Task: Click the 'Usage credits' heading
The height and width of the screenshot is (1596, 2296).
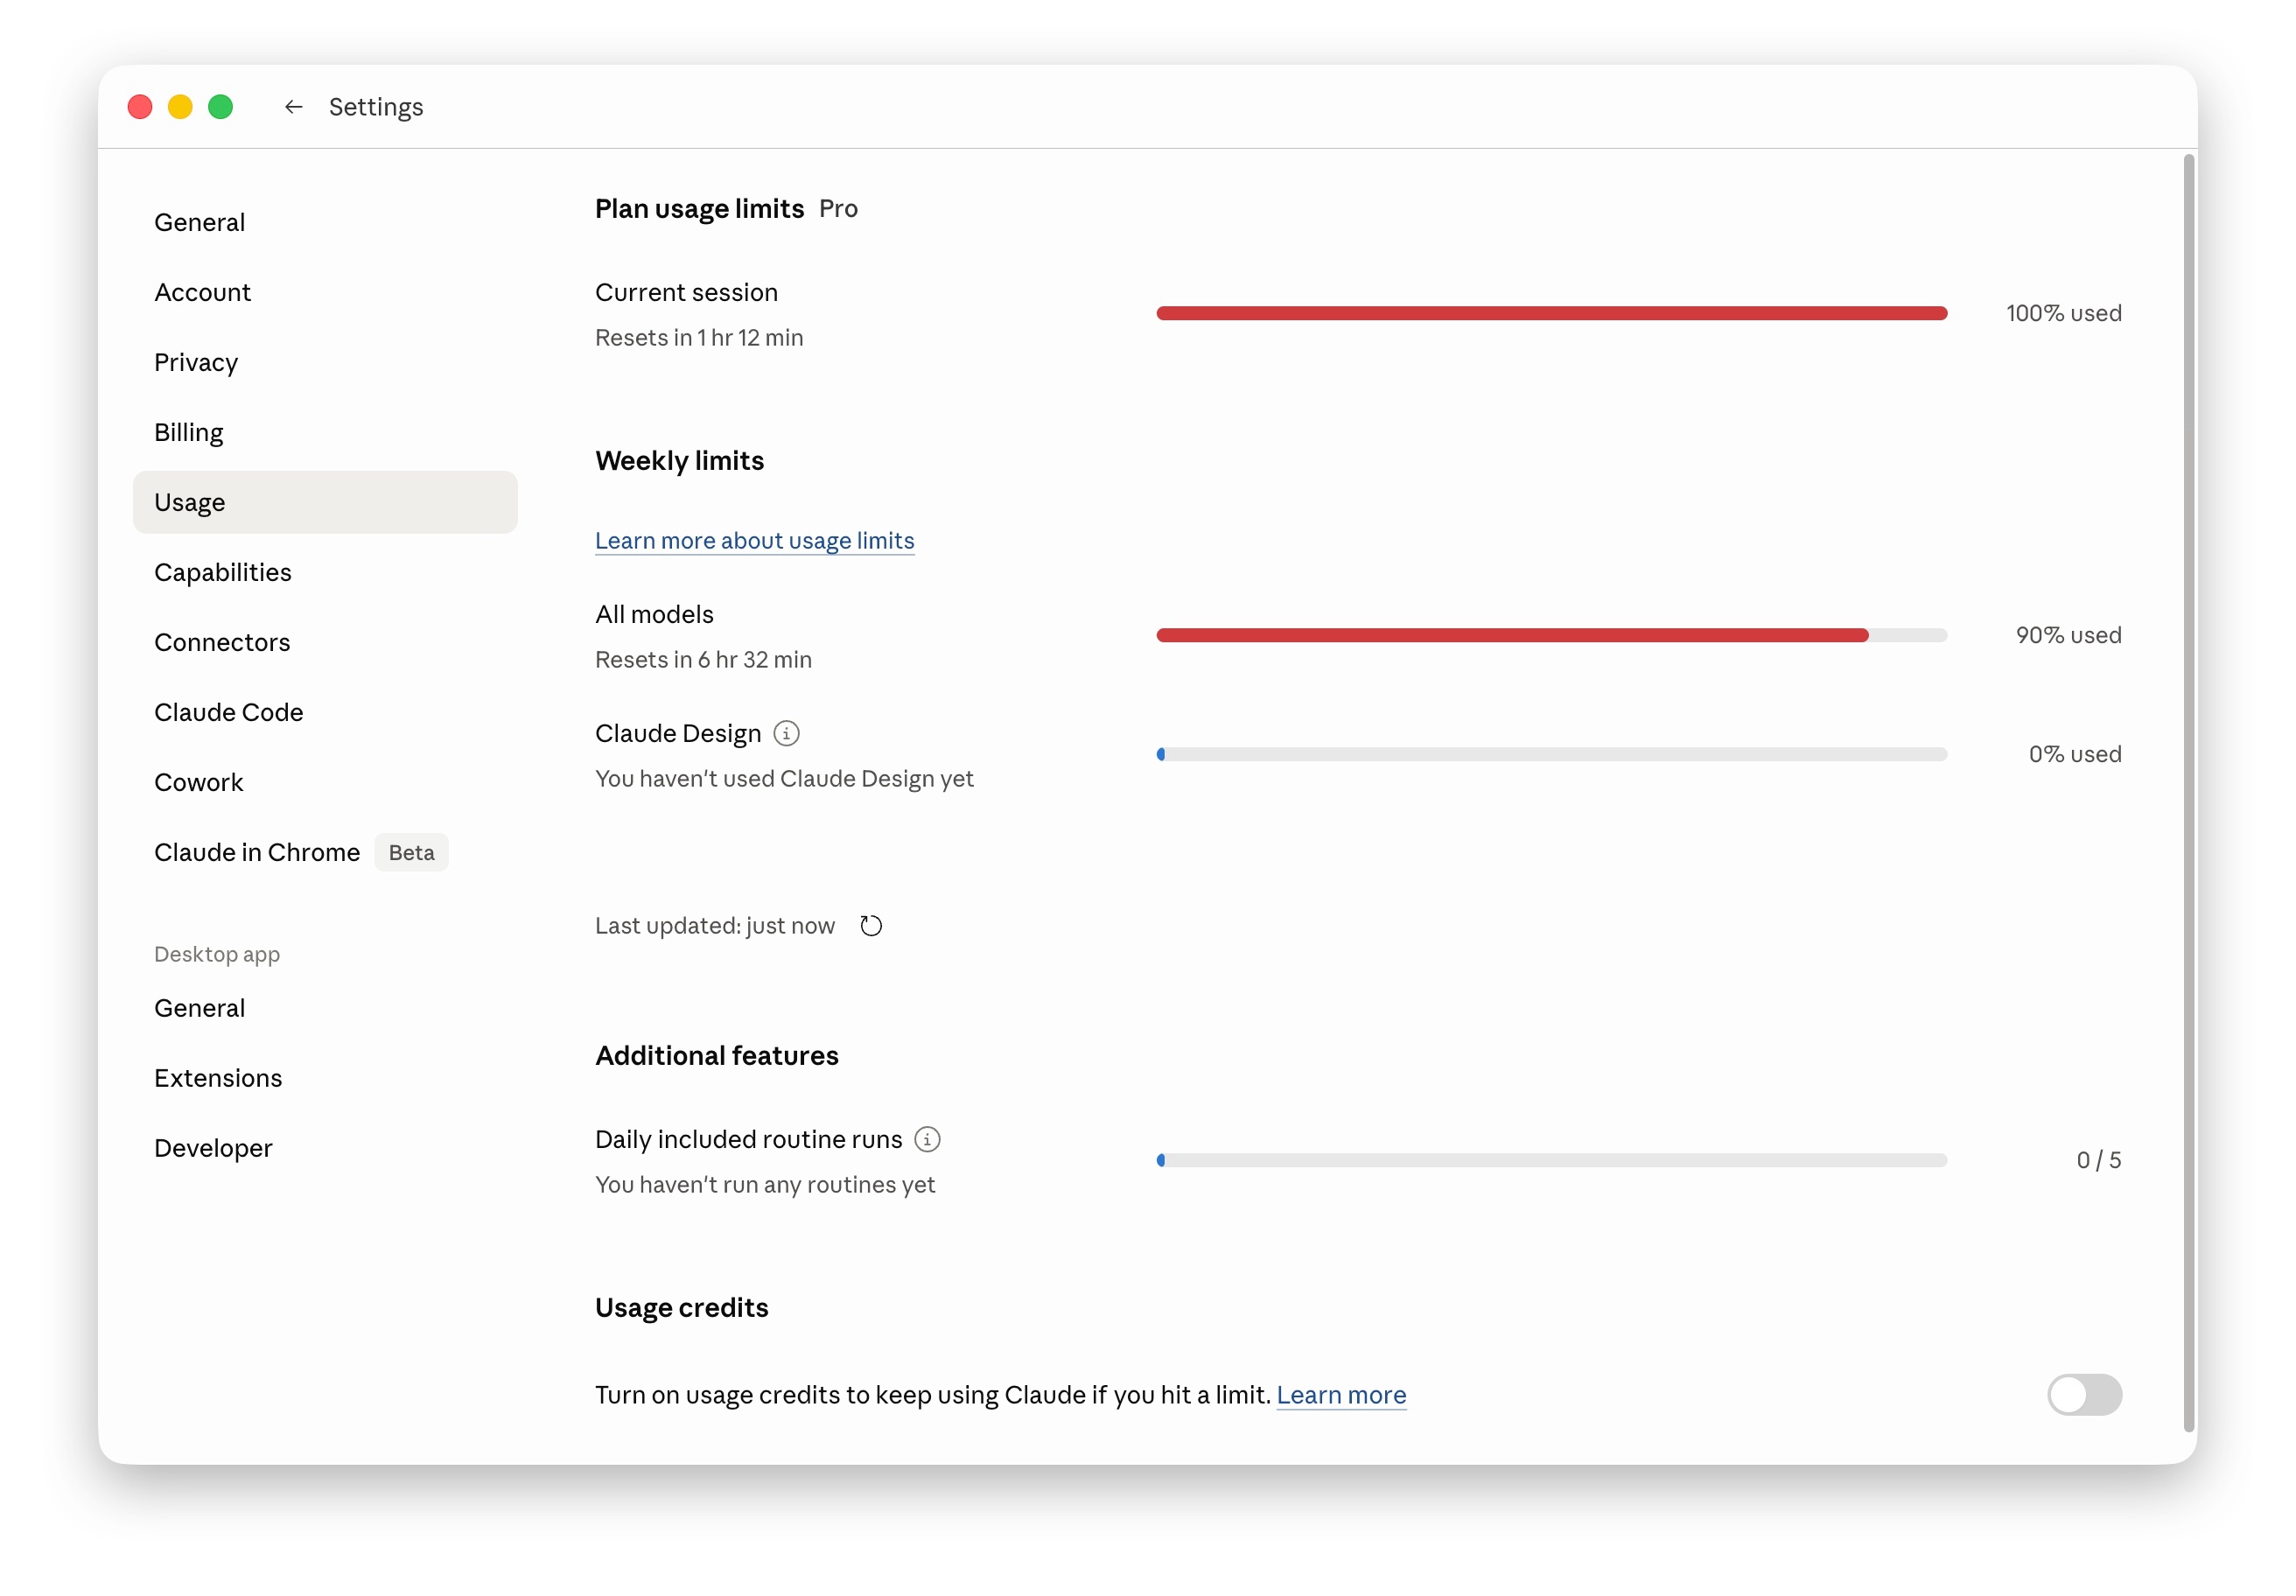Action: 682,1308
